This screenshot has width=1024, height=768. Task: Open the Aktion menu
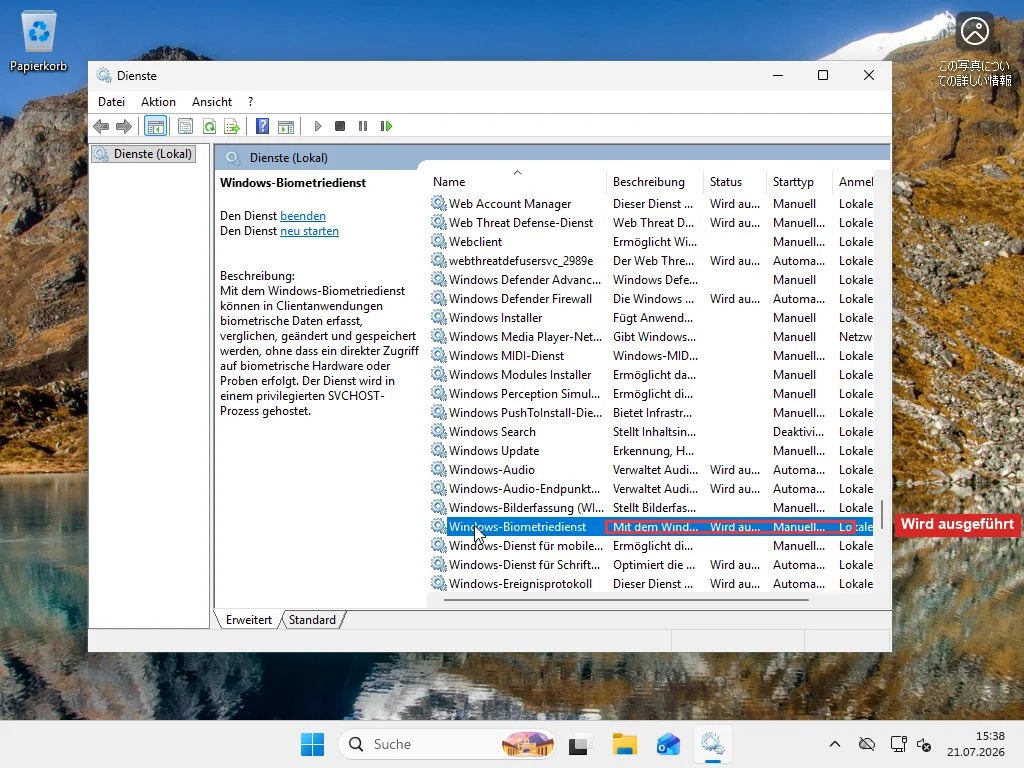click(x=158, y=102)
